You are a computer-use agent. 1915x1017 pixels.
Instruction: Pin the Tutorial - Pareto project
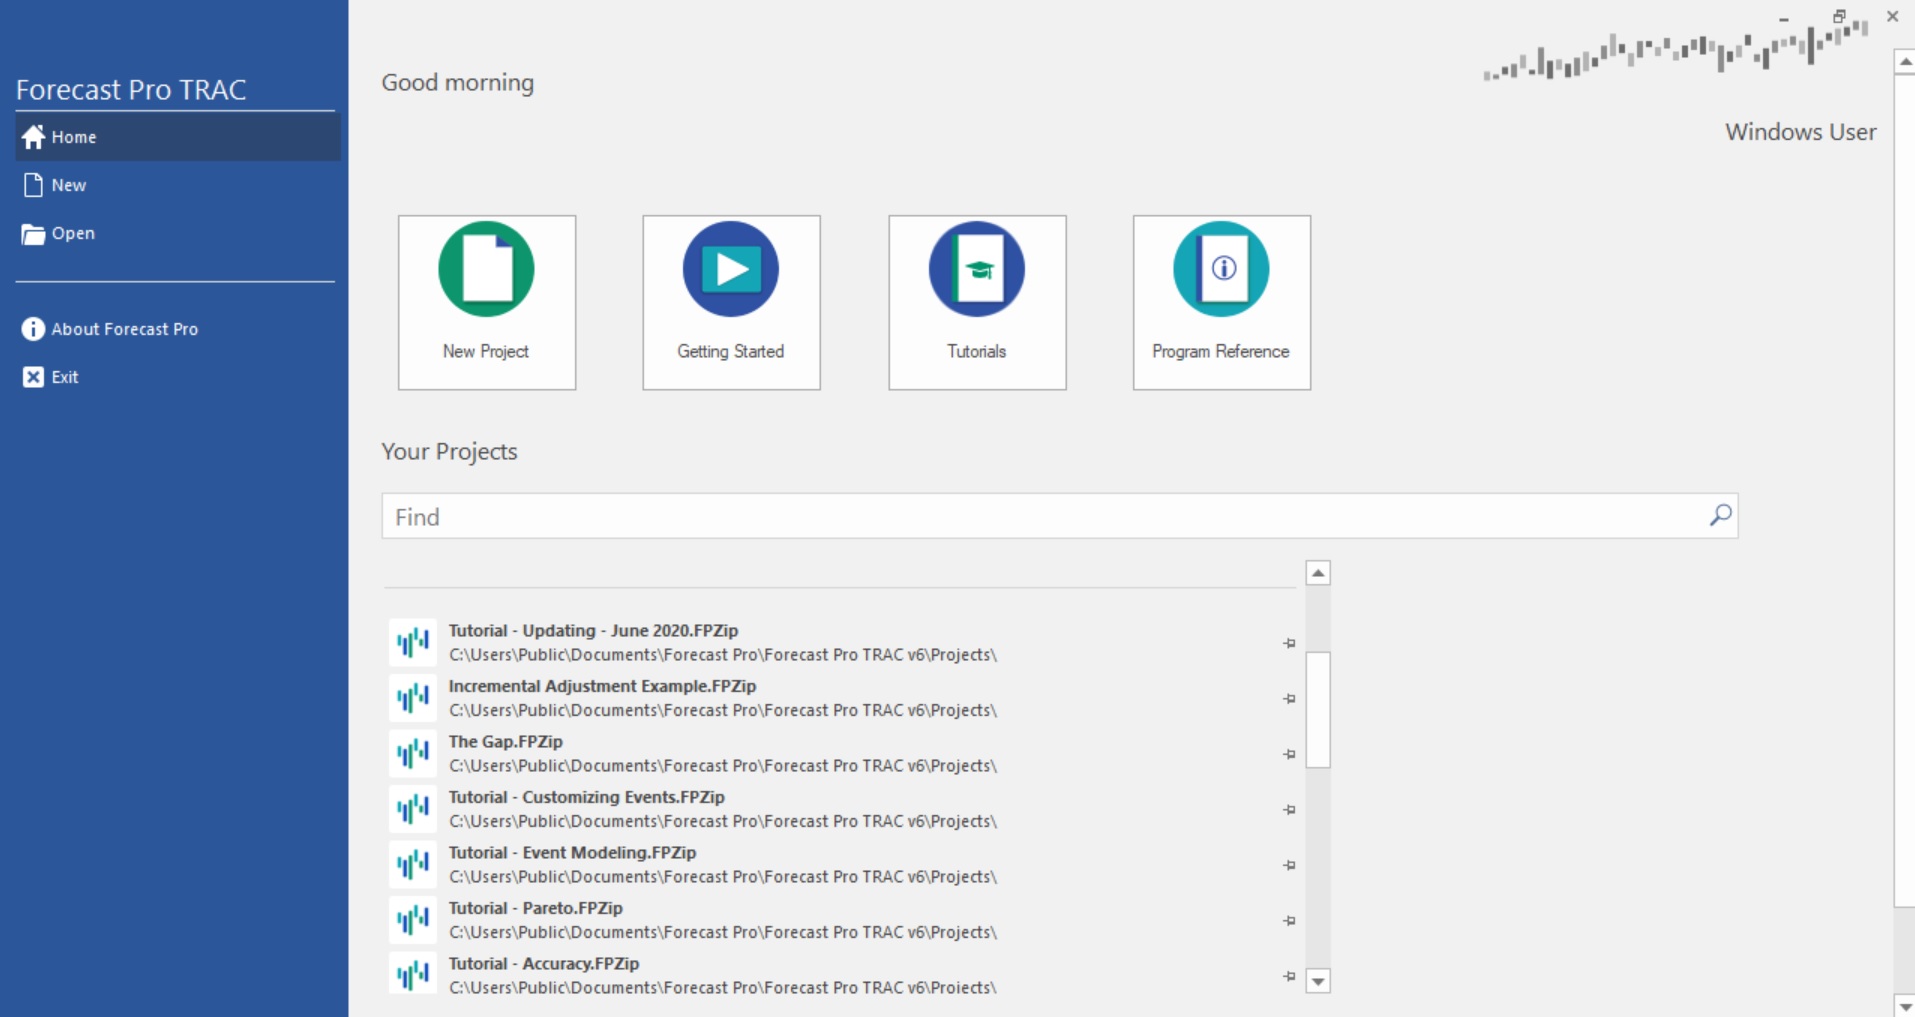pyautogui.click(x=1289, y=920)
